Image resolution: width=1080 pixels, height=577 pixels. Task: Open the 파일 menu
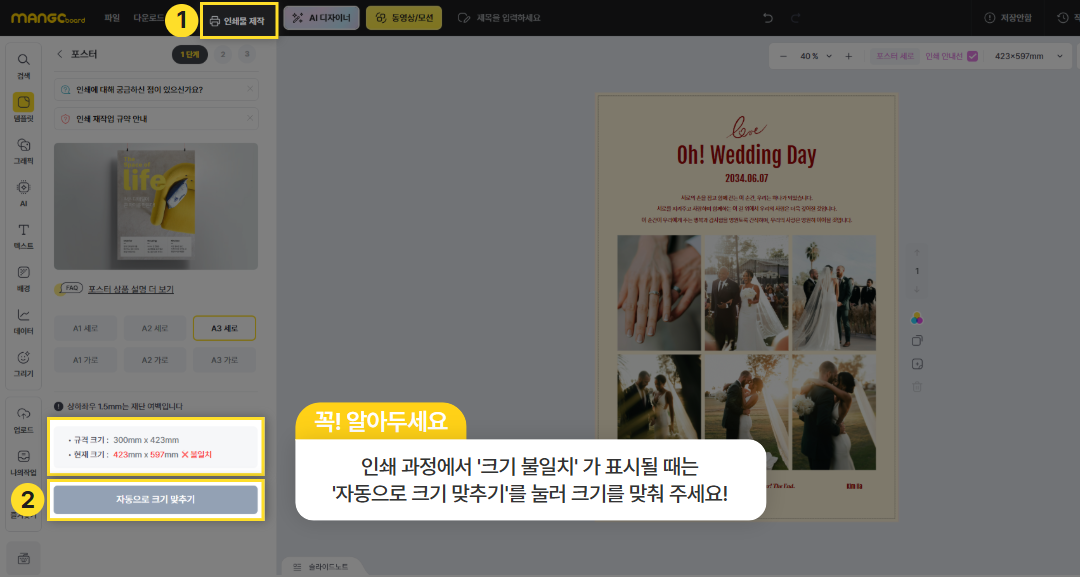pyautogui.click(x=112, y=18)
